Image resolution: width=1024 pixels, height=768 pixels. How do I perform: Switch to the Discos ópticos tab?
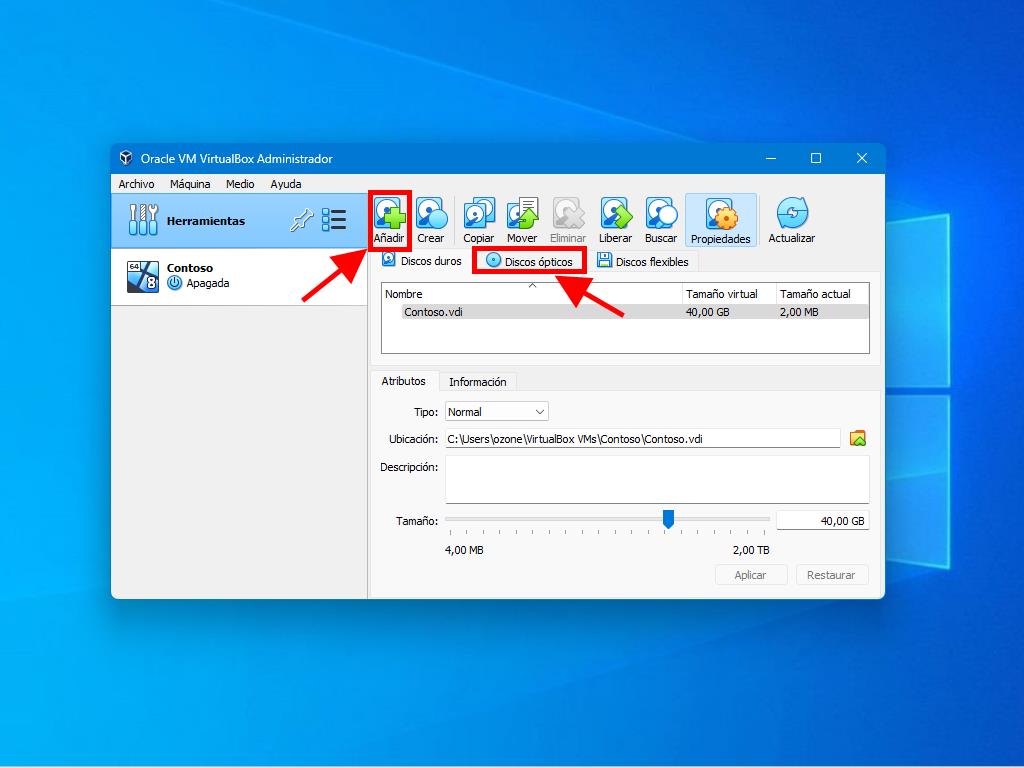click(529, 261)
